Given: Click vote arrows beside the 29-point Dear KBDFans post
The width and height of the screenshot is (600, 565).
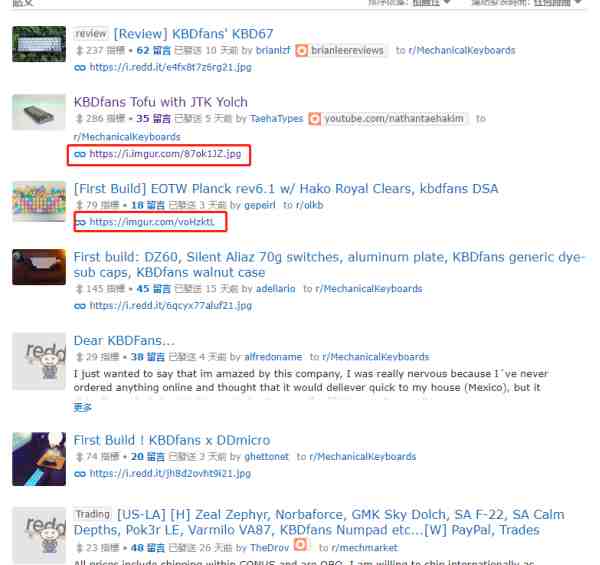Looking at the screenshot, I should click(79, 357).
